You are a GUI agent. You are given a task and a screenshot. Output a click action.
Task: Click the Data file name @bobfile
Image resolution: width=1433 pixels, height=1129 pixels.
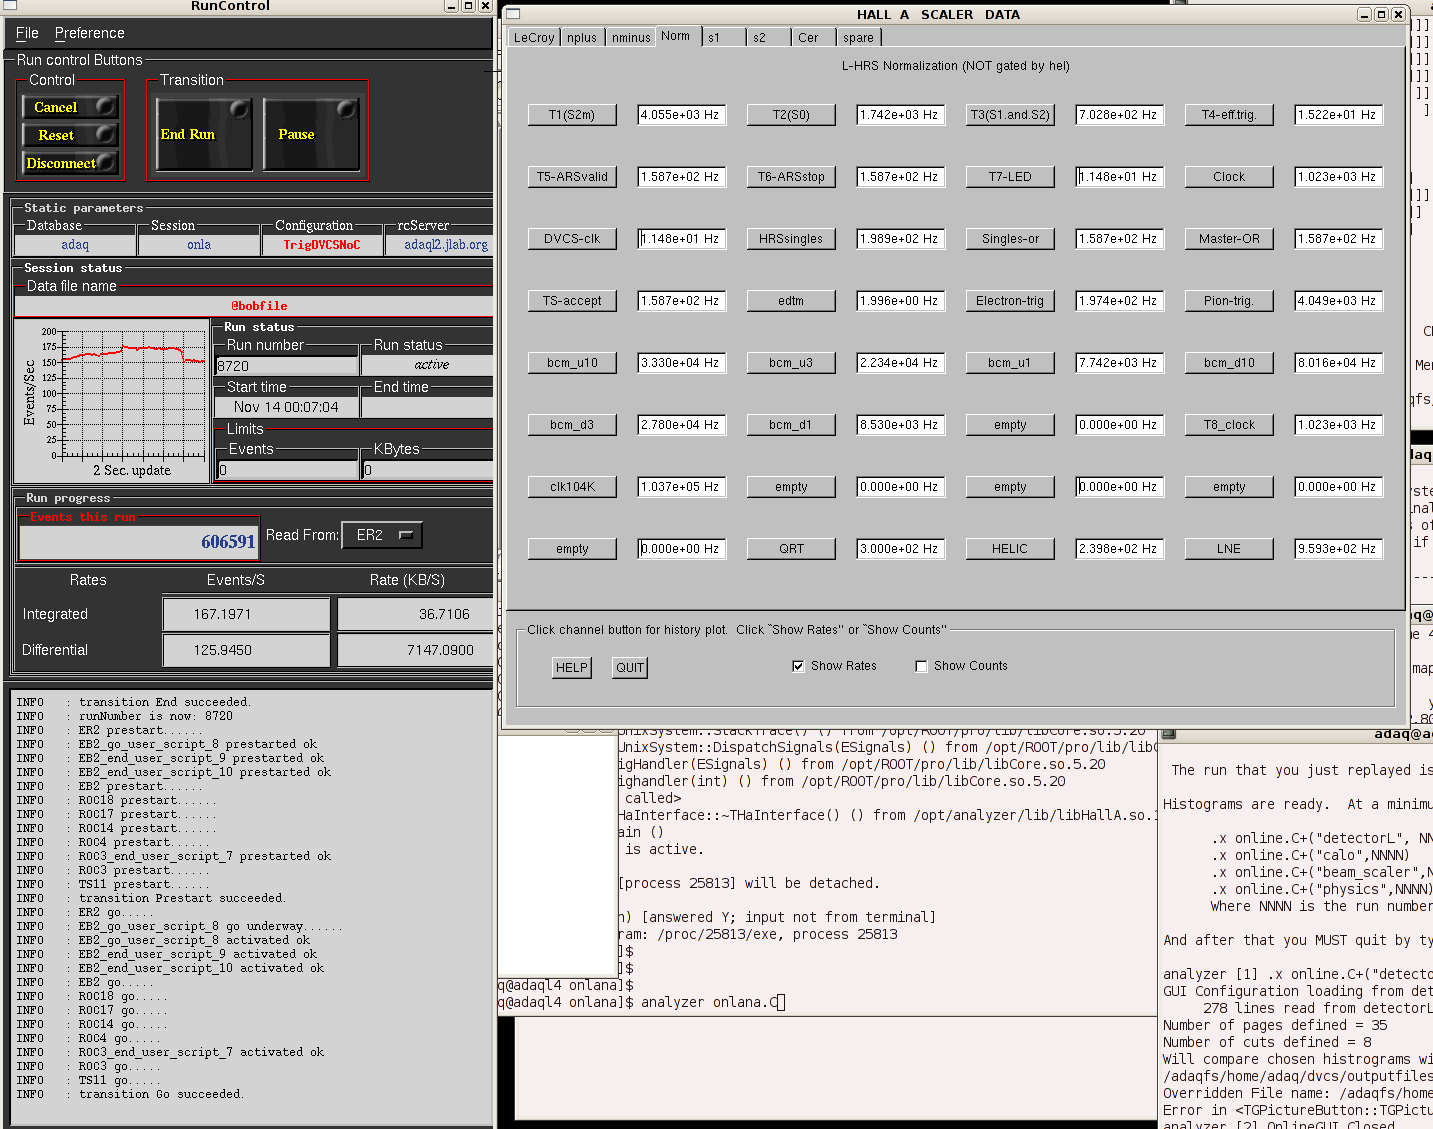259,306
